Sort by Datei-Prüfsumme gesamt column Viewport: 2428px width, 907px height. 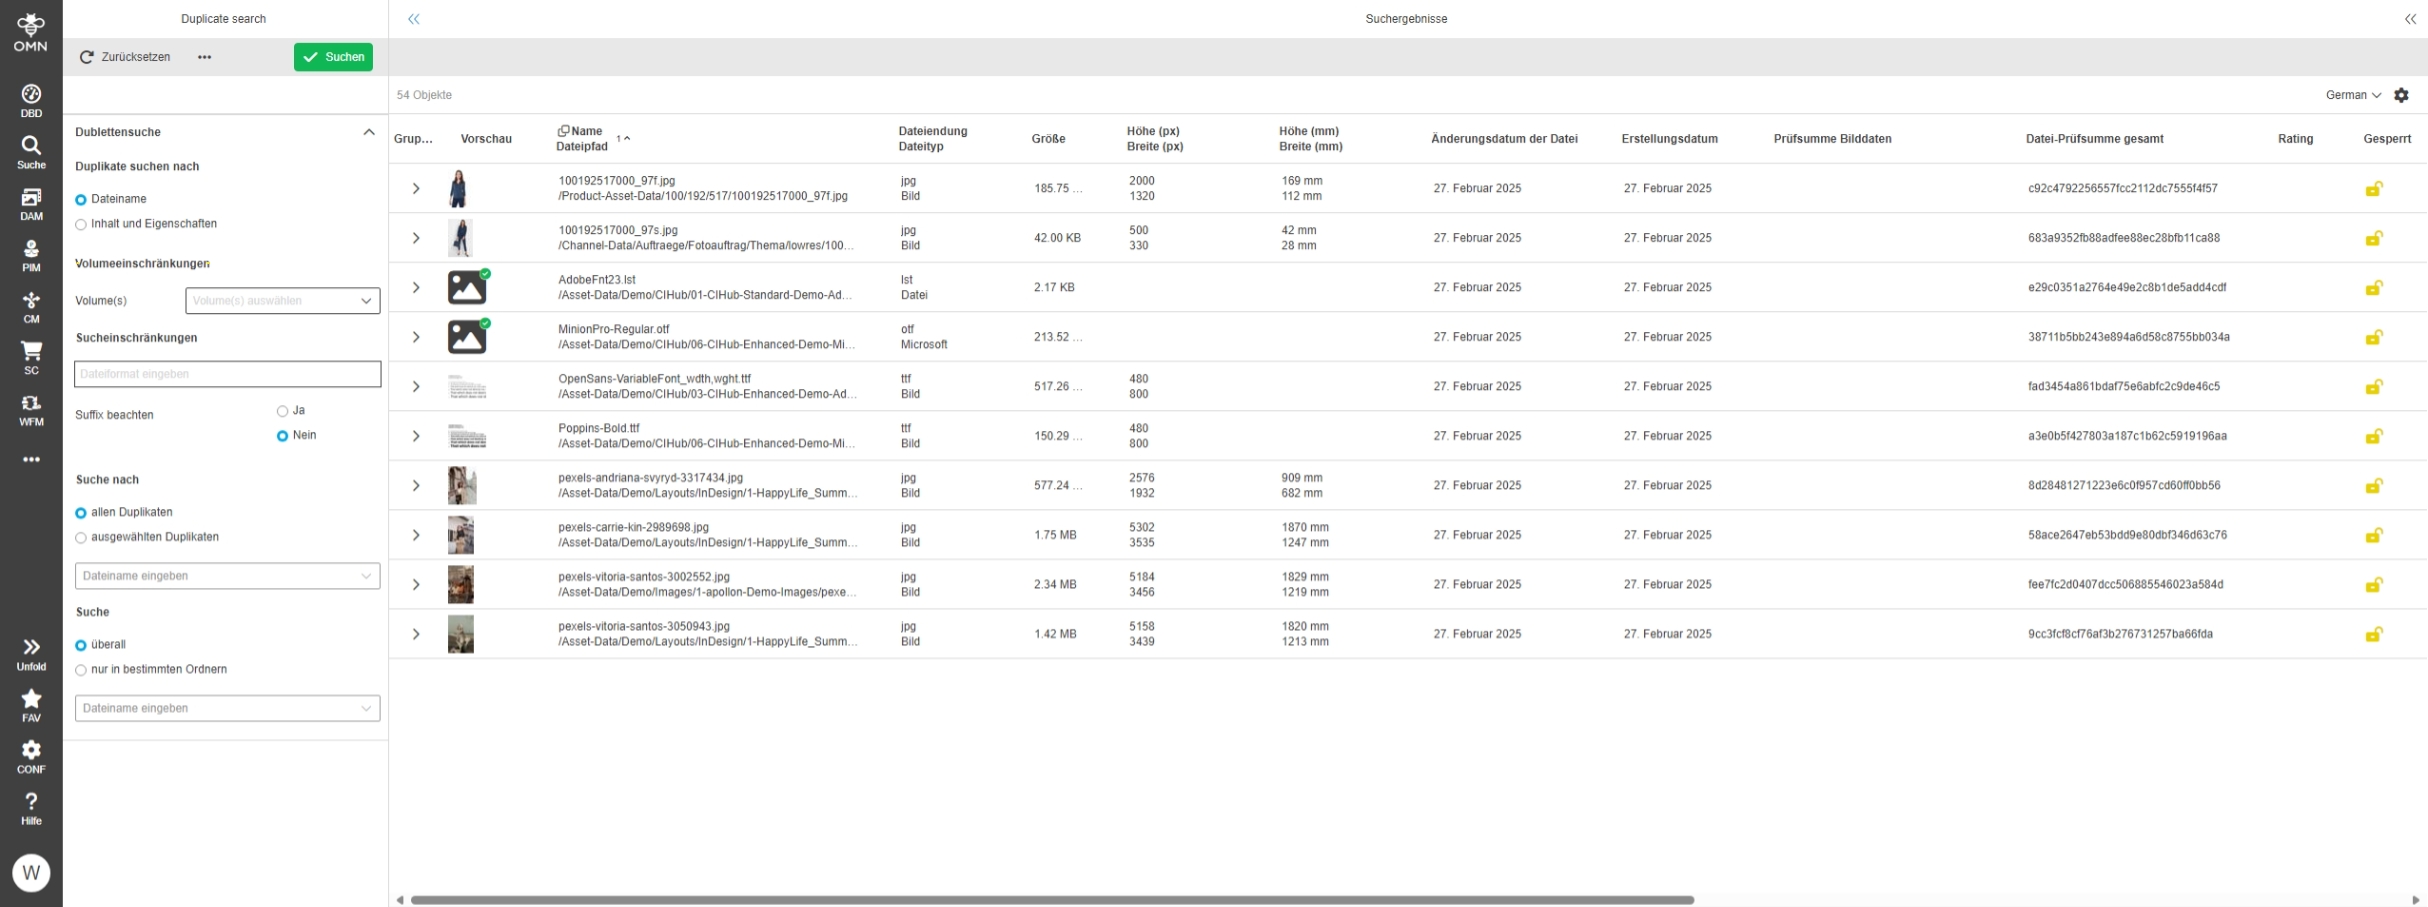click(2094, 139)
